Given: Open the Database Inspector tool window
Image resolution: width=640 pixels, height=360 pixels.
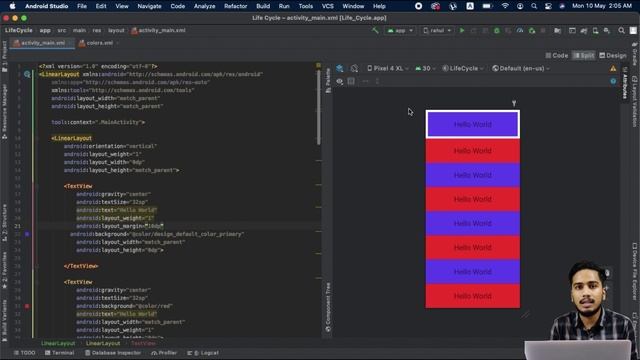Looking at the screenshot, I should (x=113, y=353).
